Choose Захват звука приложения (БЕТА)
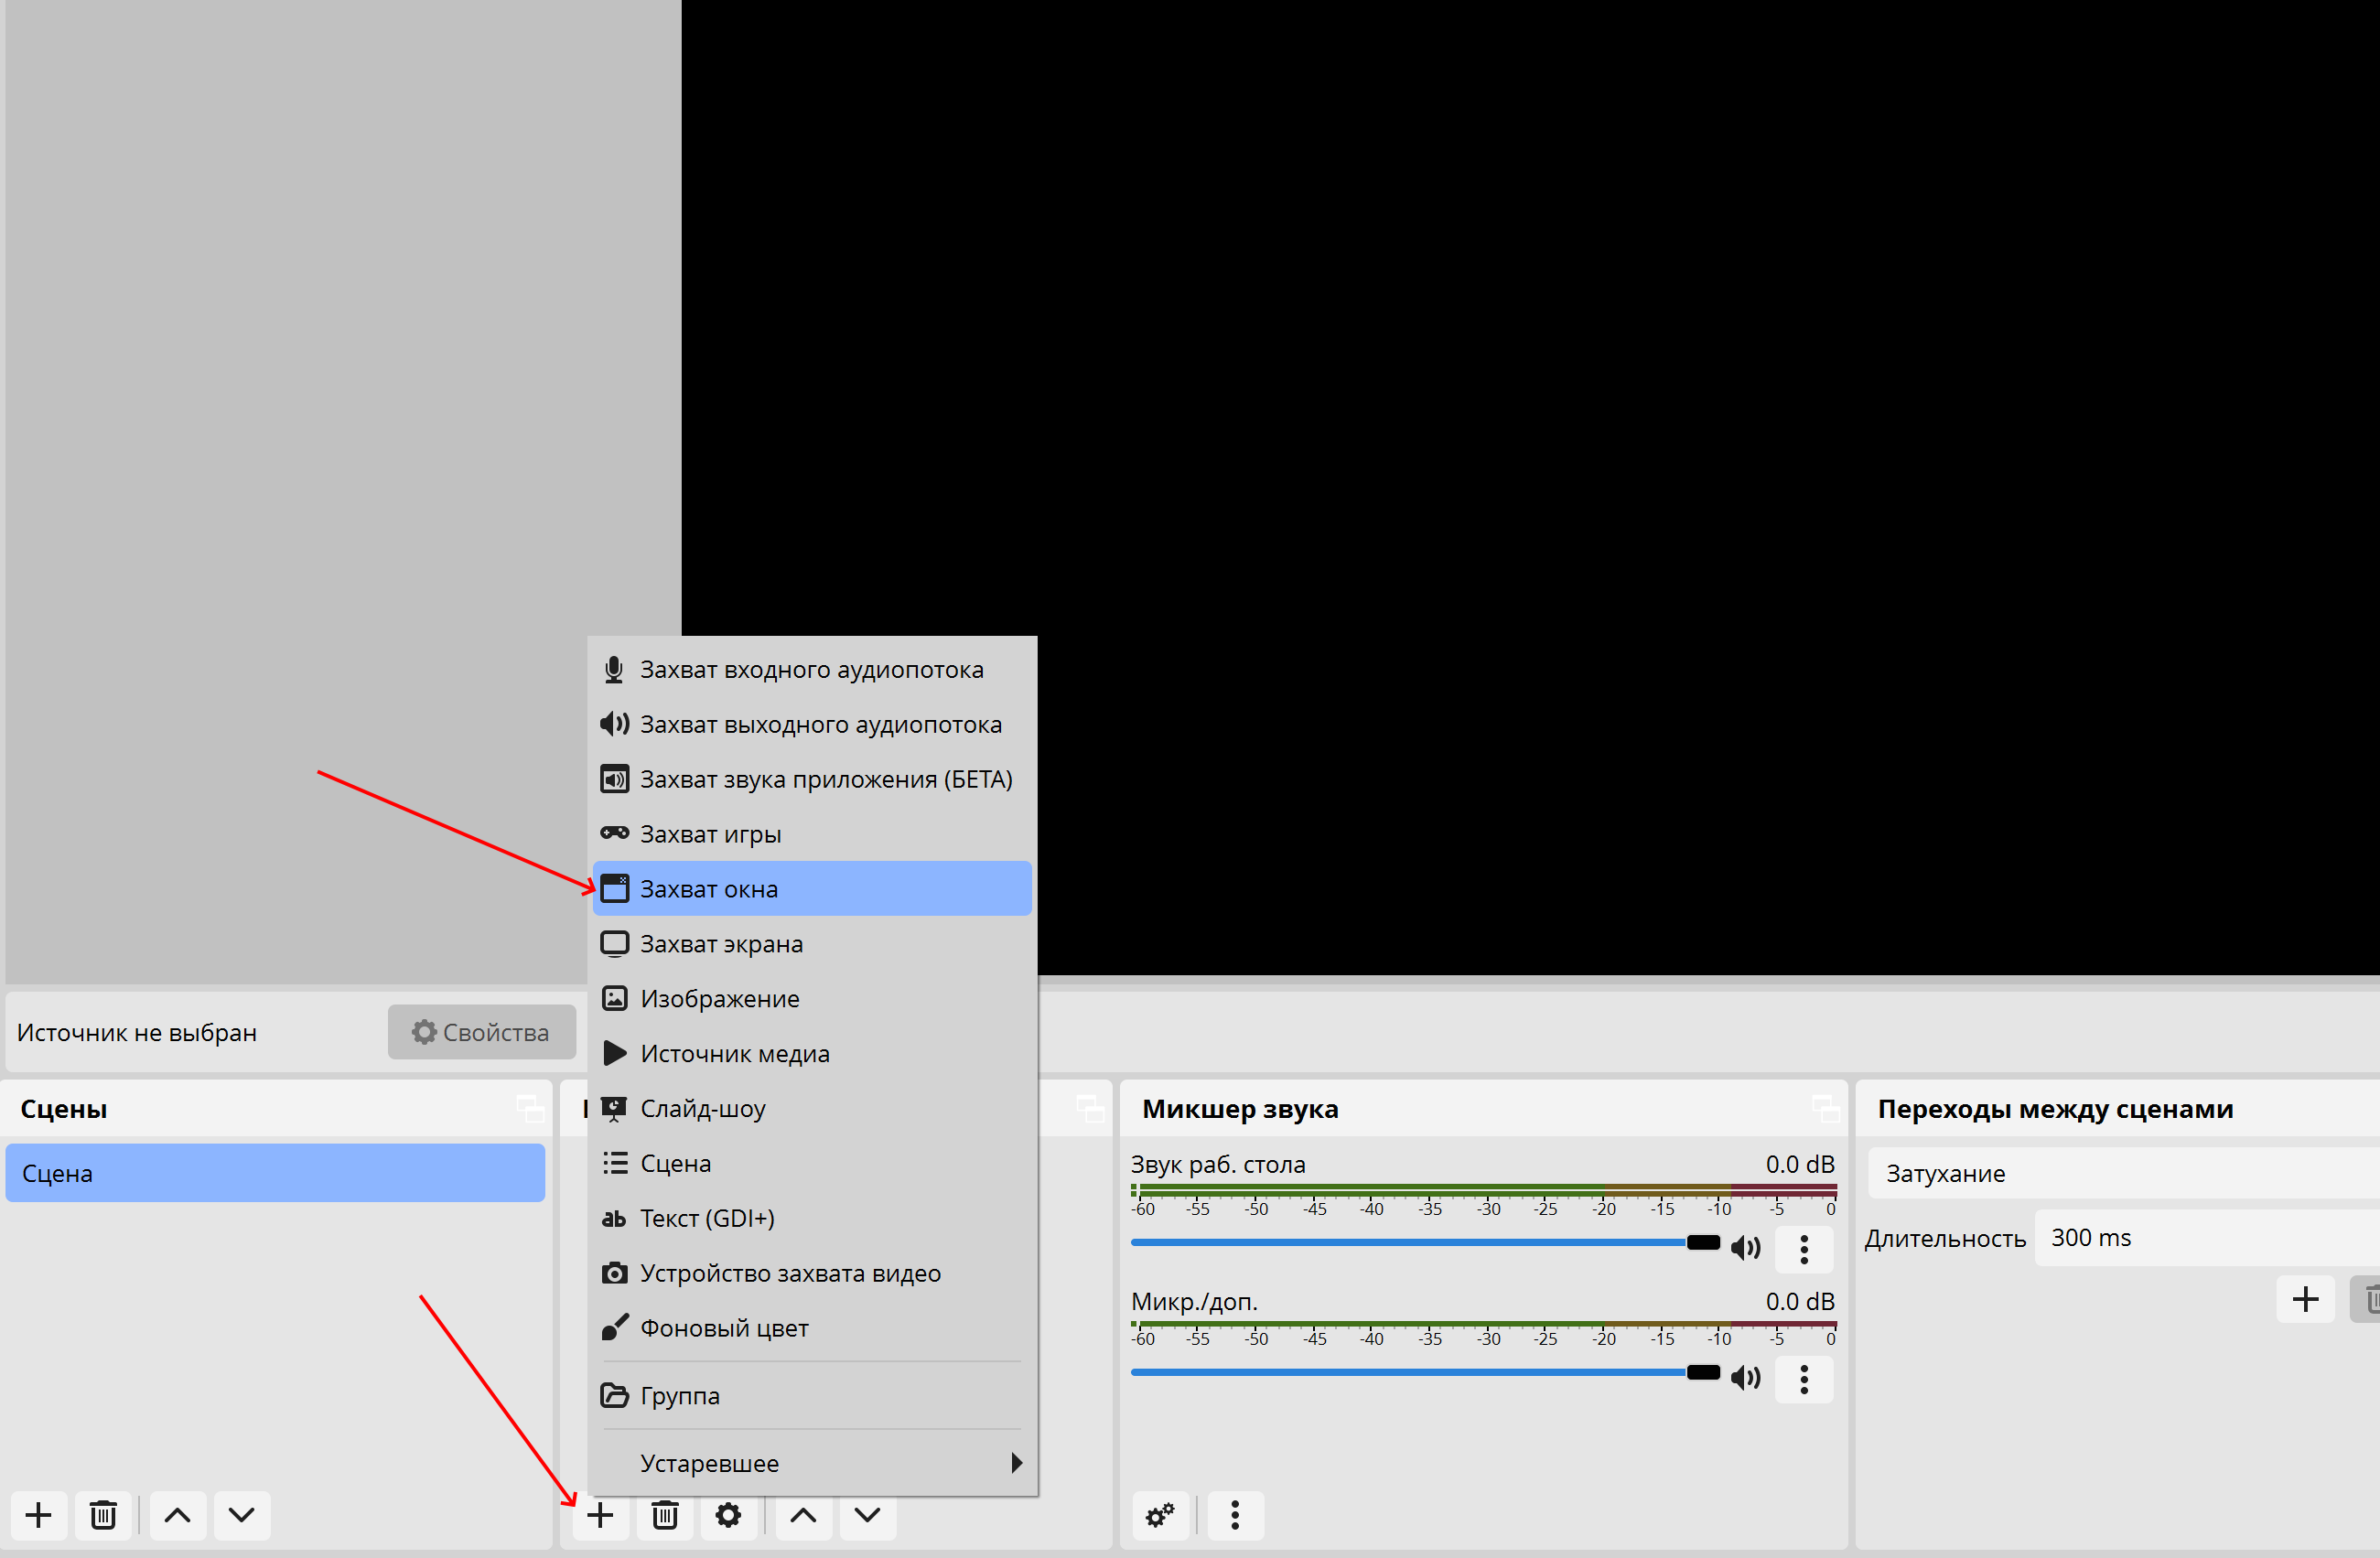The width and height of the screenshot is (2380, 1558). (x=812, y=779)
